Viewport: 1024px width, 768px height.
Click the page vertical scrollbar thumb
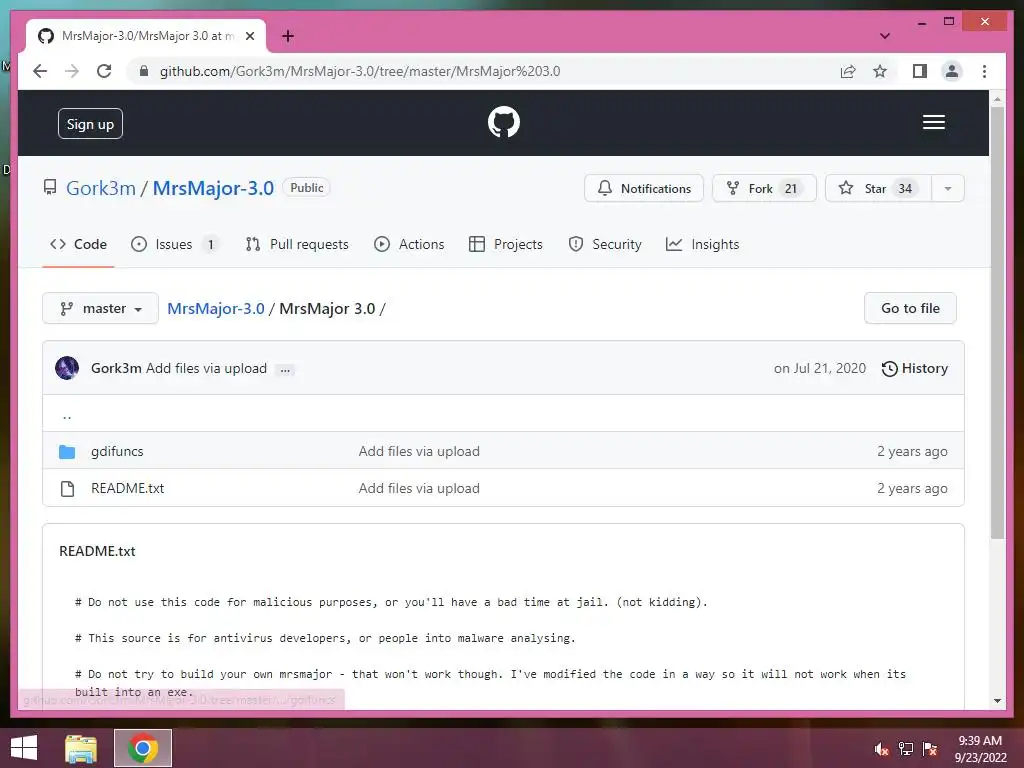point(997,323)
